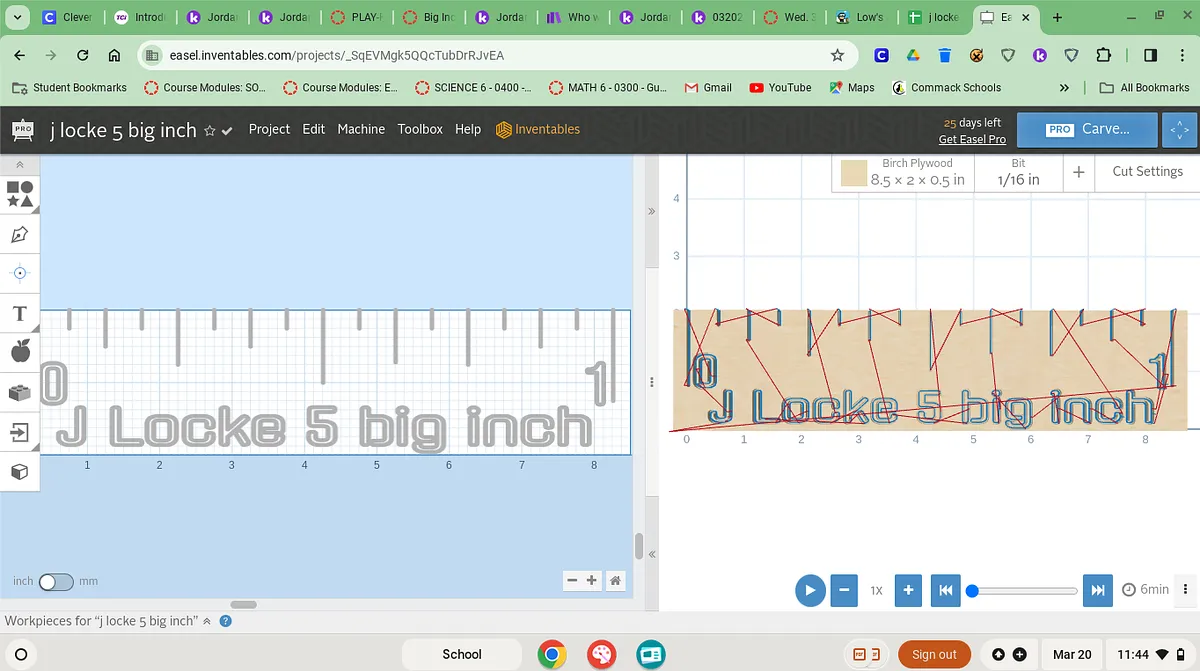Toggle units between inch and mm
The height and width of the screenshot is (671, 1200).
pyautogui.click(x=55, y=581)
